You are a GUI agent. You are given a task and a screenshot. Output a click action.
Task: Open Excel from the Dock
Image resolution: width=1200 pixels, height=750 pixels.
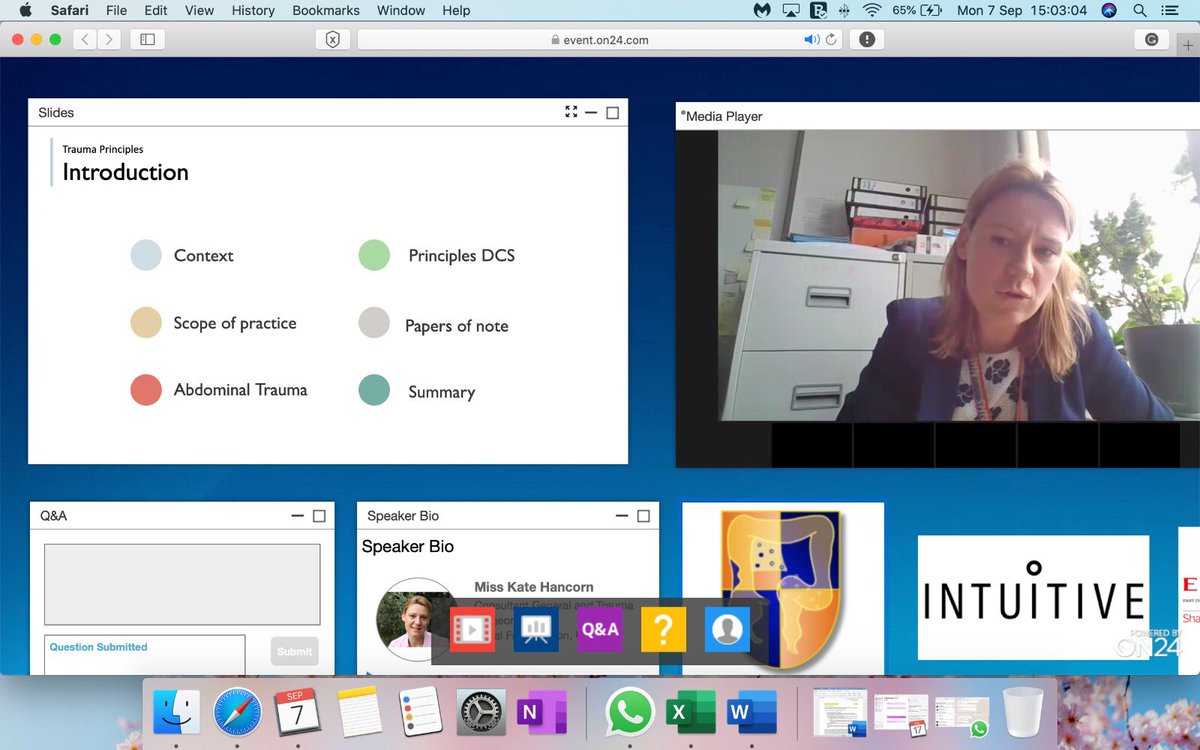pyautogui.click(x=692, y=713)
